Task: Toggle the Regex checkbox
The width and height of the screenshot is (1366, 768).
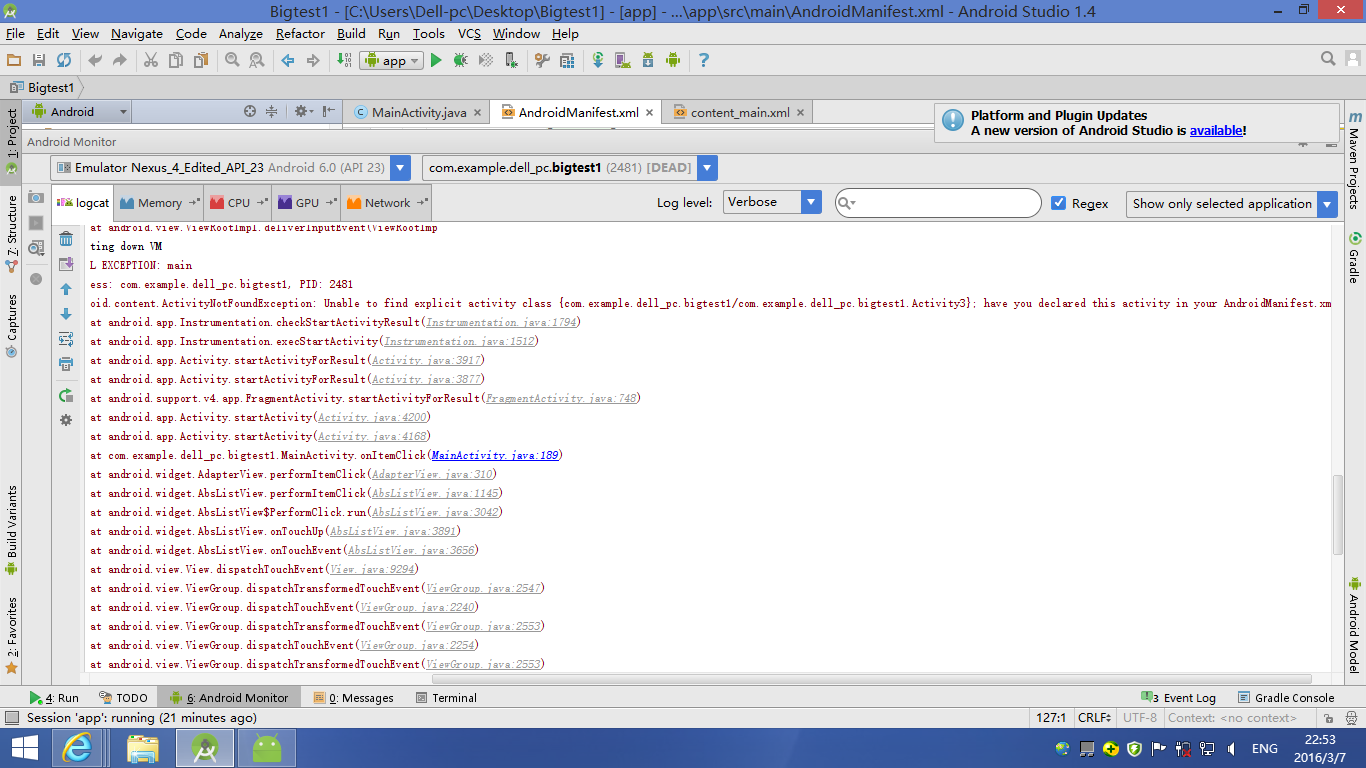Action: tap(1059, 203)
